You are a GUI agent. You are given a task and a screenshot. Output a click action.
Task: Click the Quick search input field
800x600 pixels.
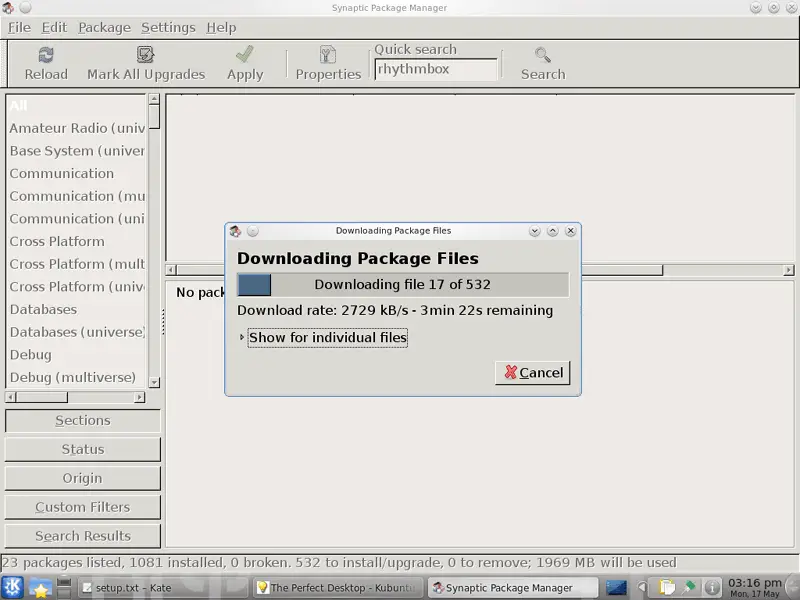(x=436, y=69)
